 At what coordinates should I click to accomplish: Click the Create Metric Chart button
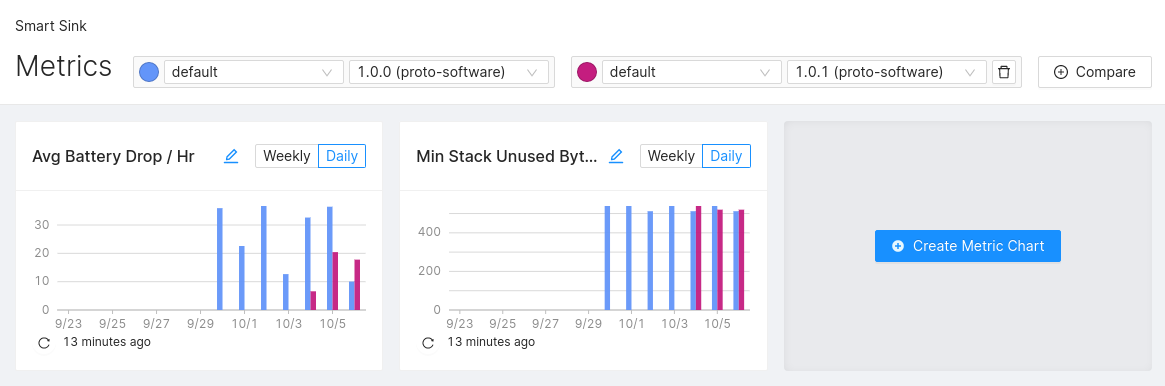click(967, 246)
